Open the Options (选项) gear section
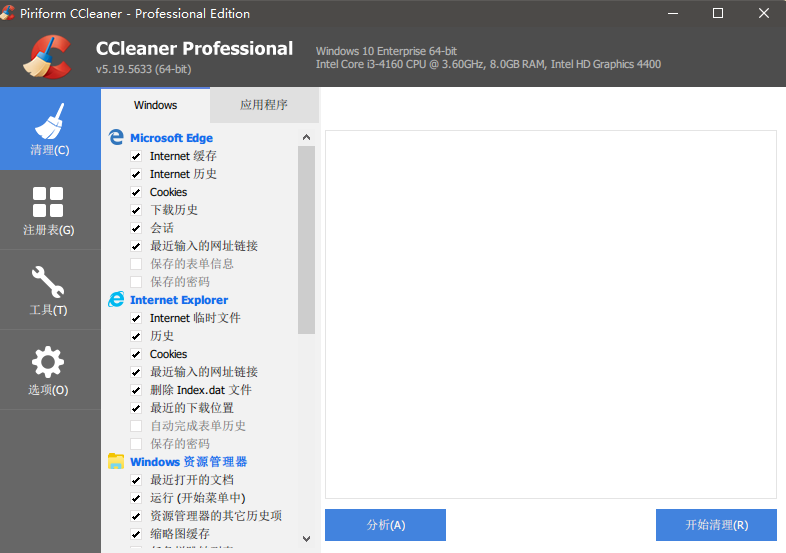 50,370
